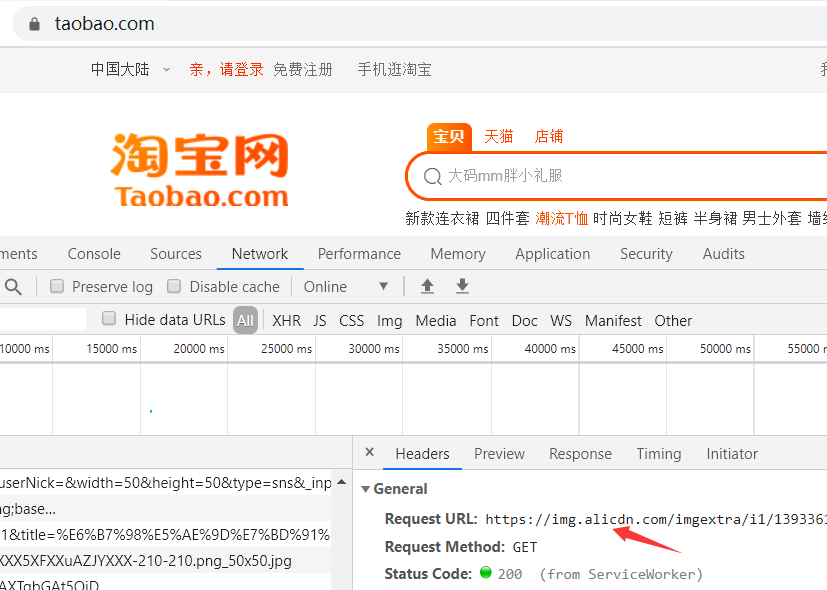
Task: Click the network filter text field
Action: click(42, 319)
